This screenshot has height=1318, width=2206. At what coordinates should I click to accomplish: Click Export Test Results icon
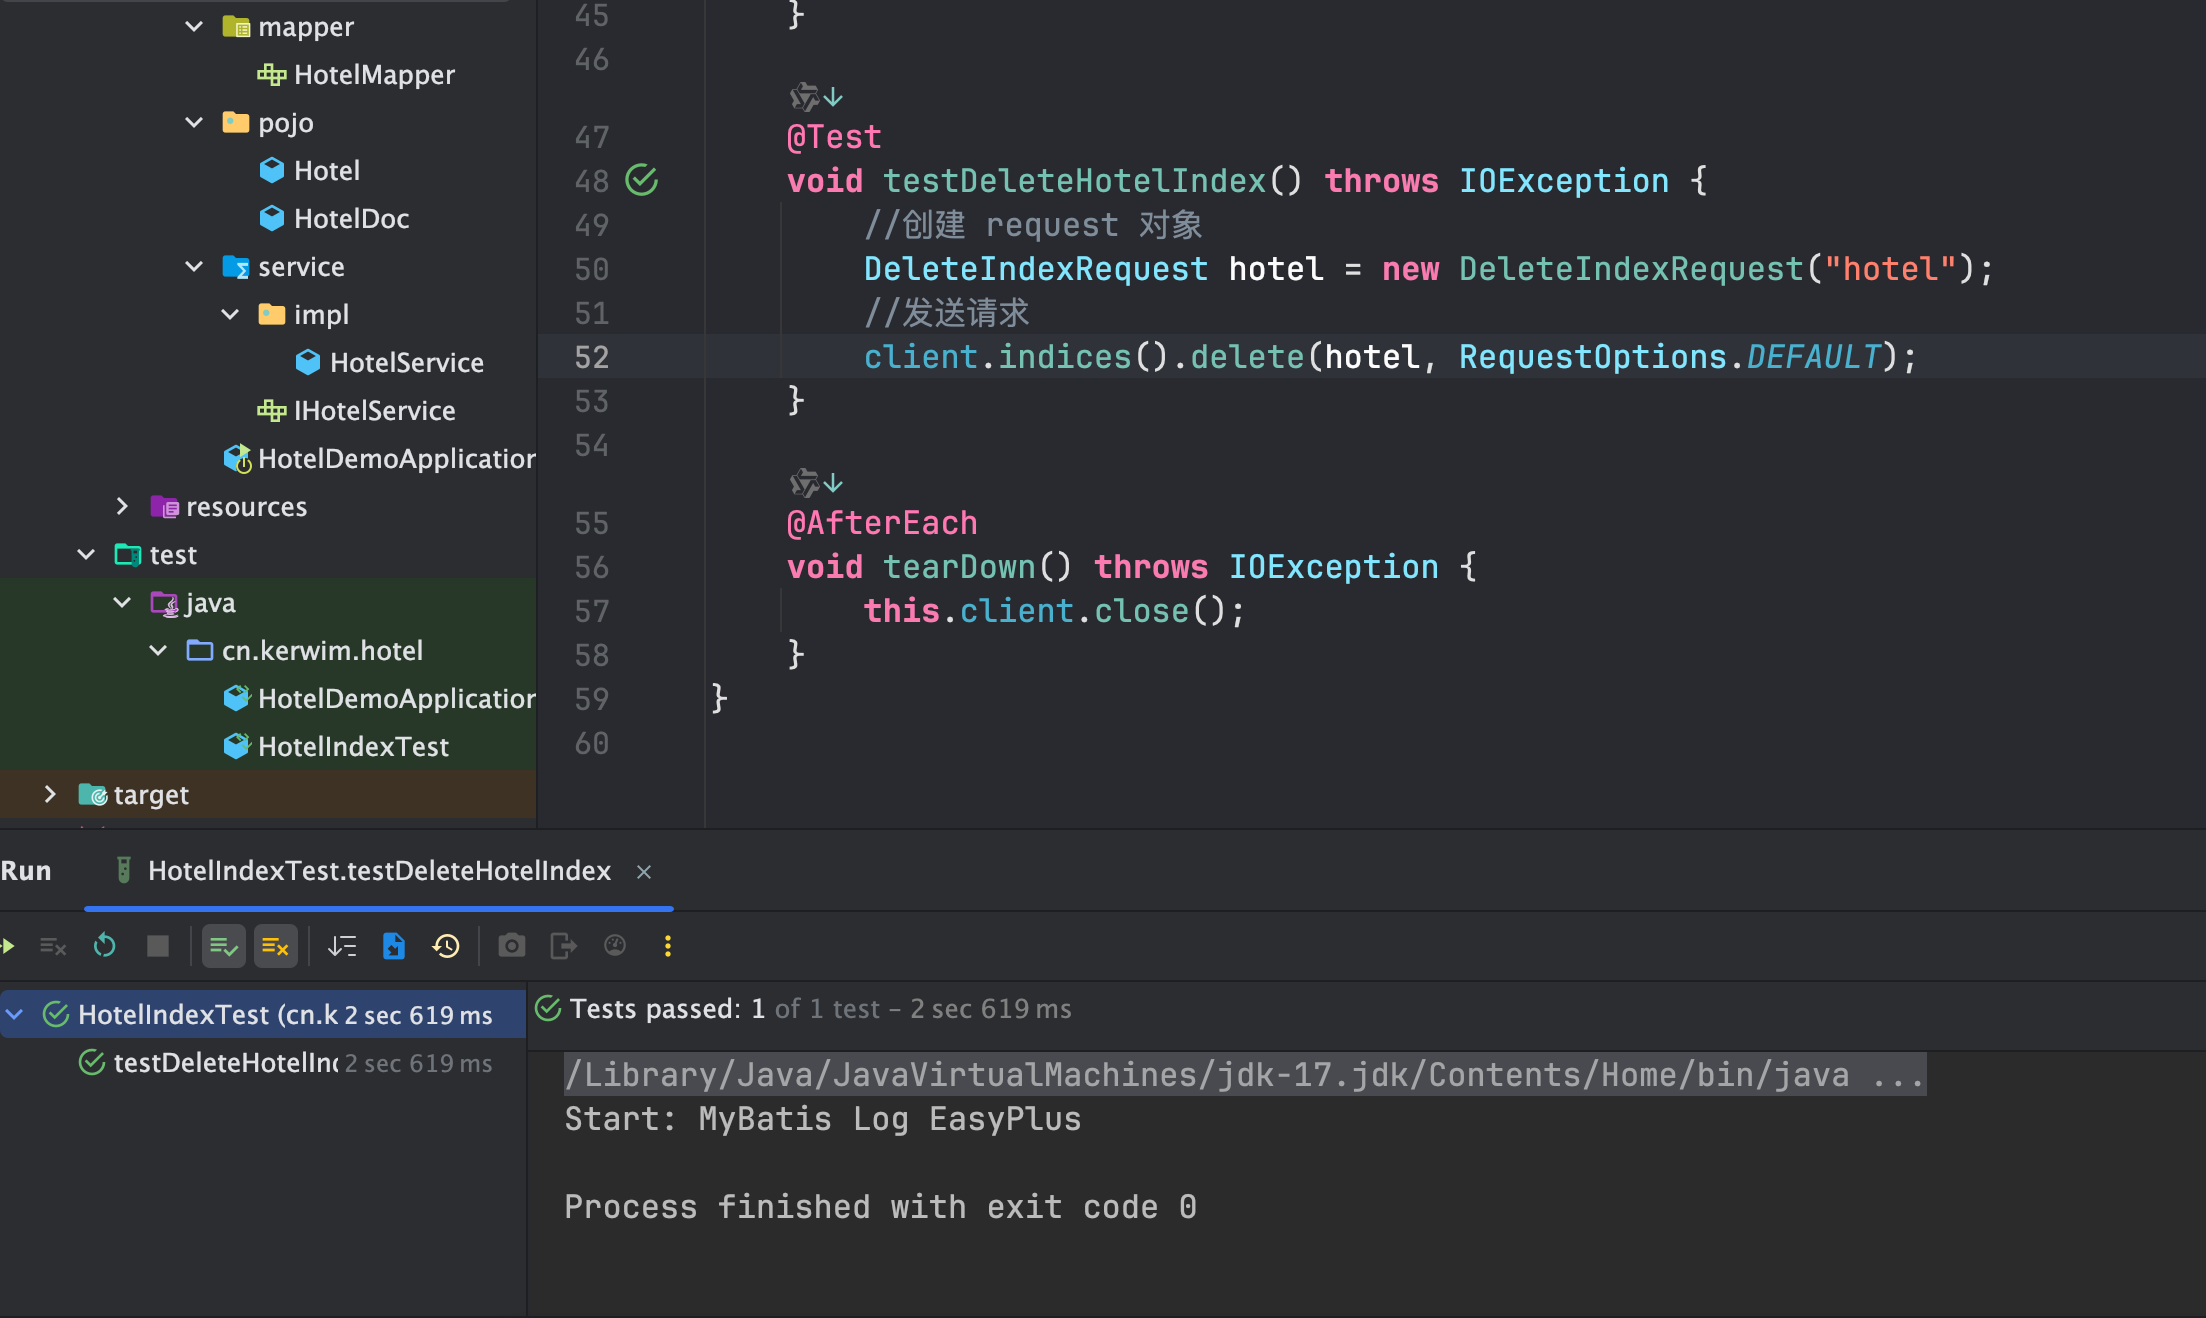(x=564, y=946)
